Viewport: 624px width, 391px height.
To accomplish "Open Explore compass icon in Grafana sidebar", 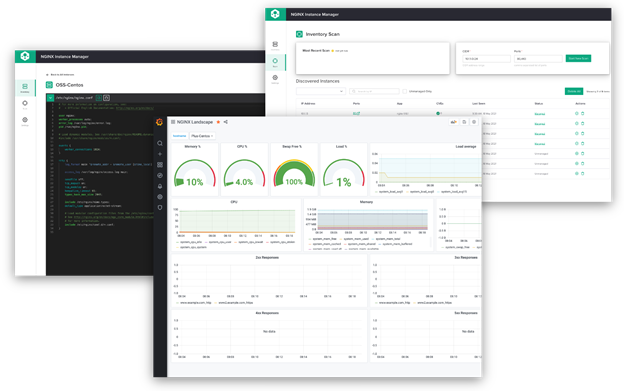I will (160, 175).
